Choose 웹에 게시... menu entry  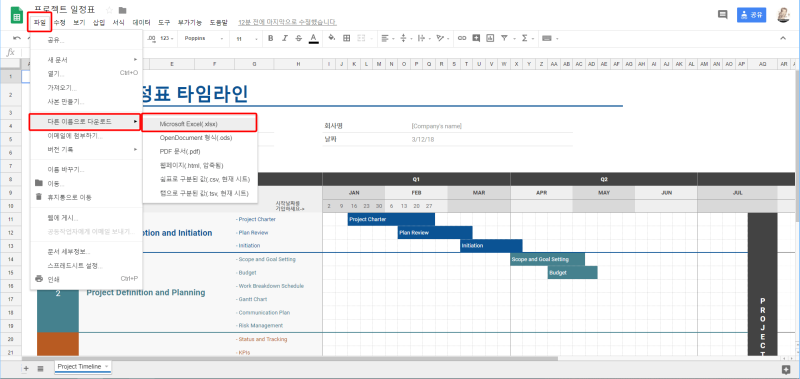coord(86,218)
